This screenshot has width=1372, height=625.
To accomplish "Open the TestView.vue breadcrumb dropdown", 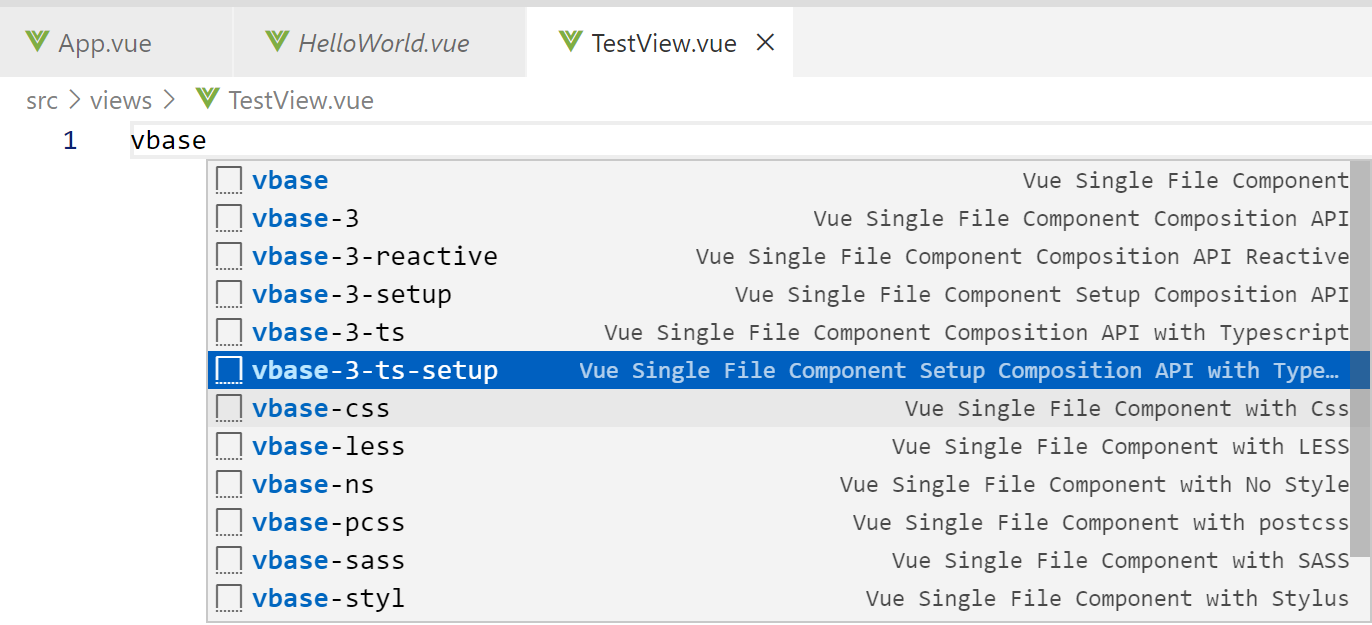I will tap(300, 101).
